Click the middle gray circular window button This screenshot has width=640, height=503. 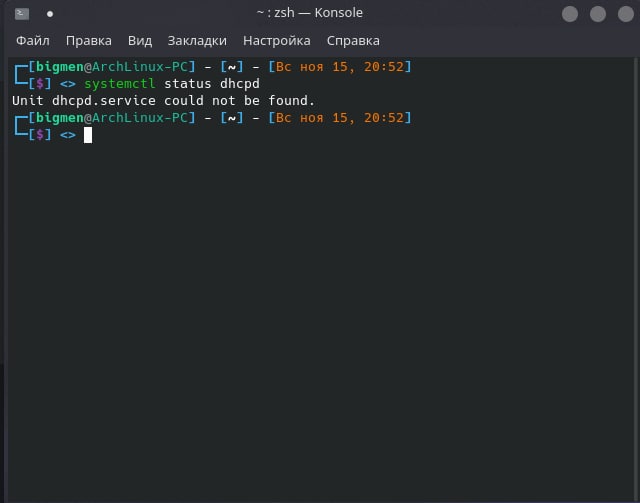598,14
